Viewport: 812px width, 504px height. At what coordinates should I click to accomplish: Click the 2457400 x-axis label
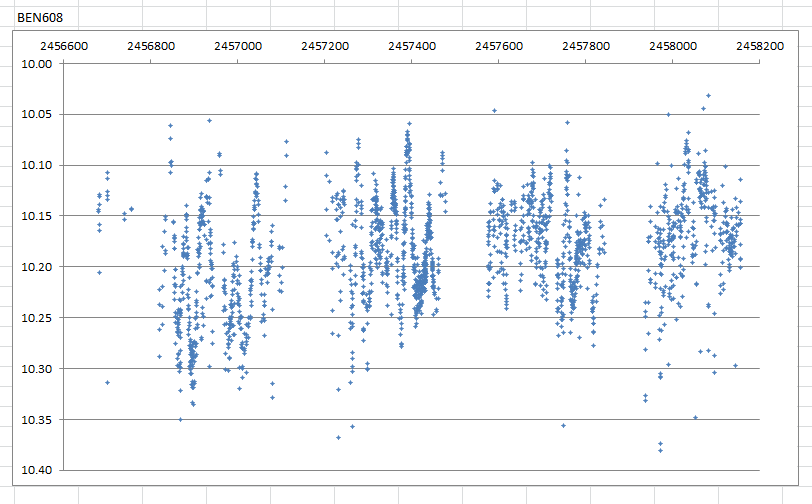pyautogui.click(x=411, y=46)
